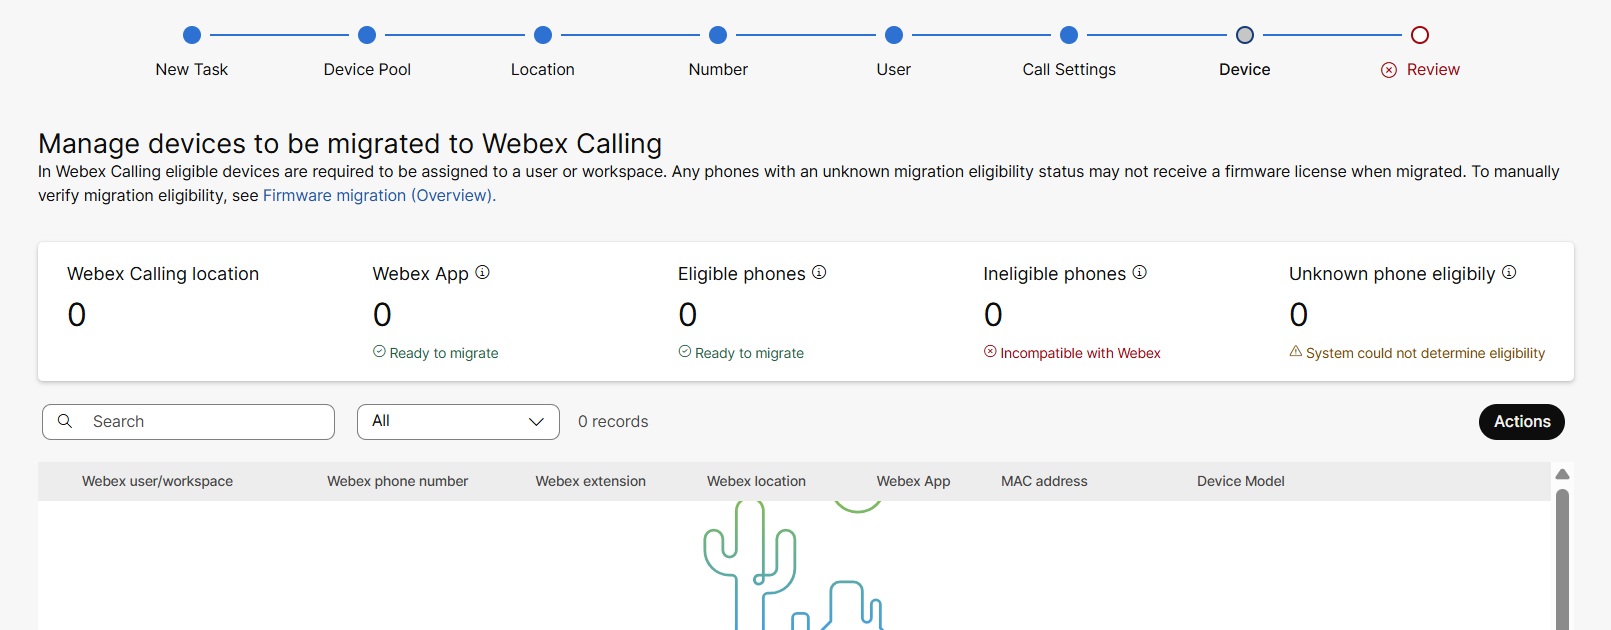Sort by MAC address column header
The width and height of the screenshot is (1611, 630).
pyautogui.click(x=1044, y=481)
